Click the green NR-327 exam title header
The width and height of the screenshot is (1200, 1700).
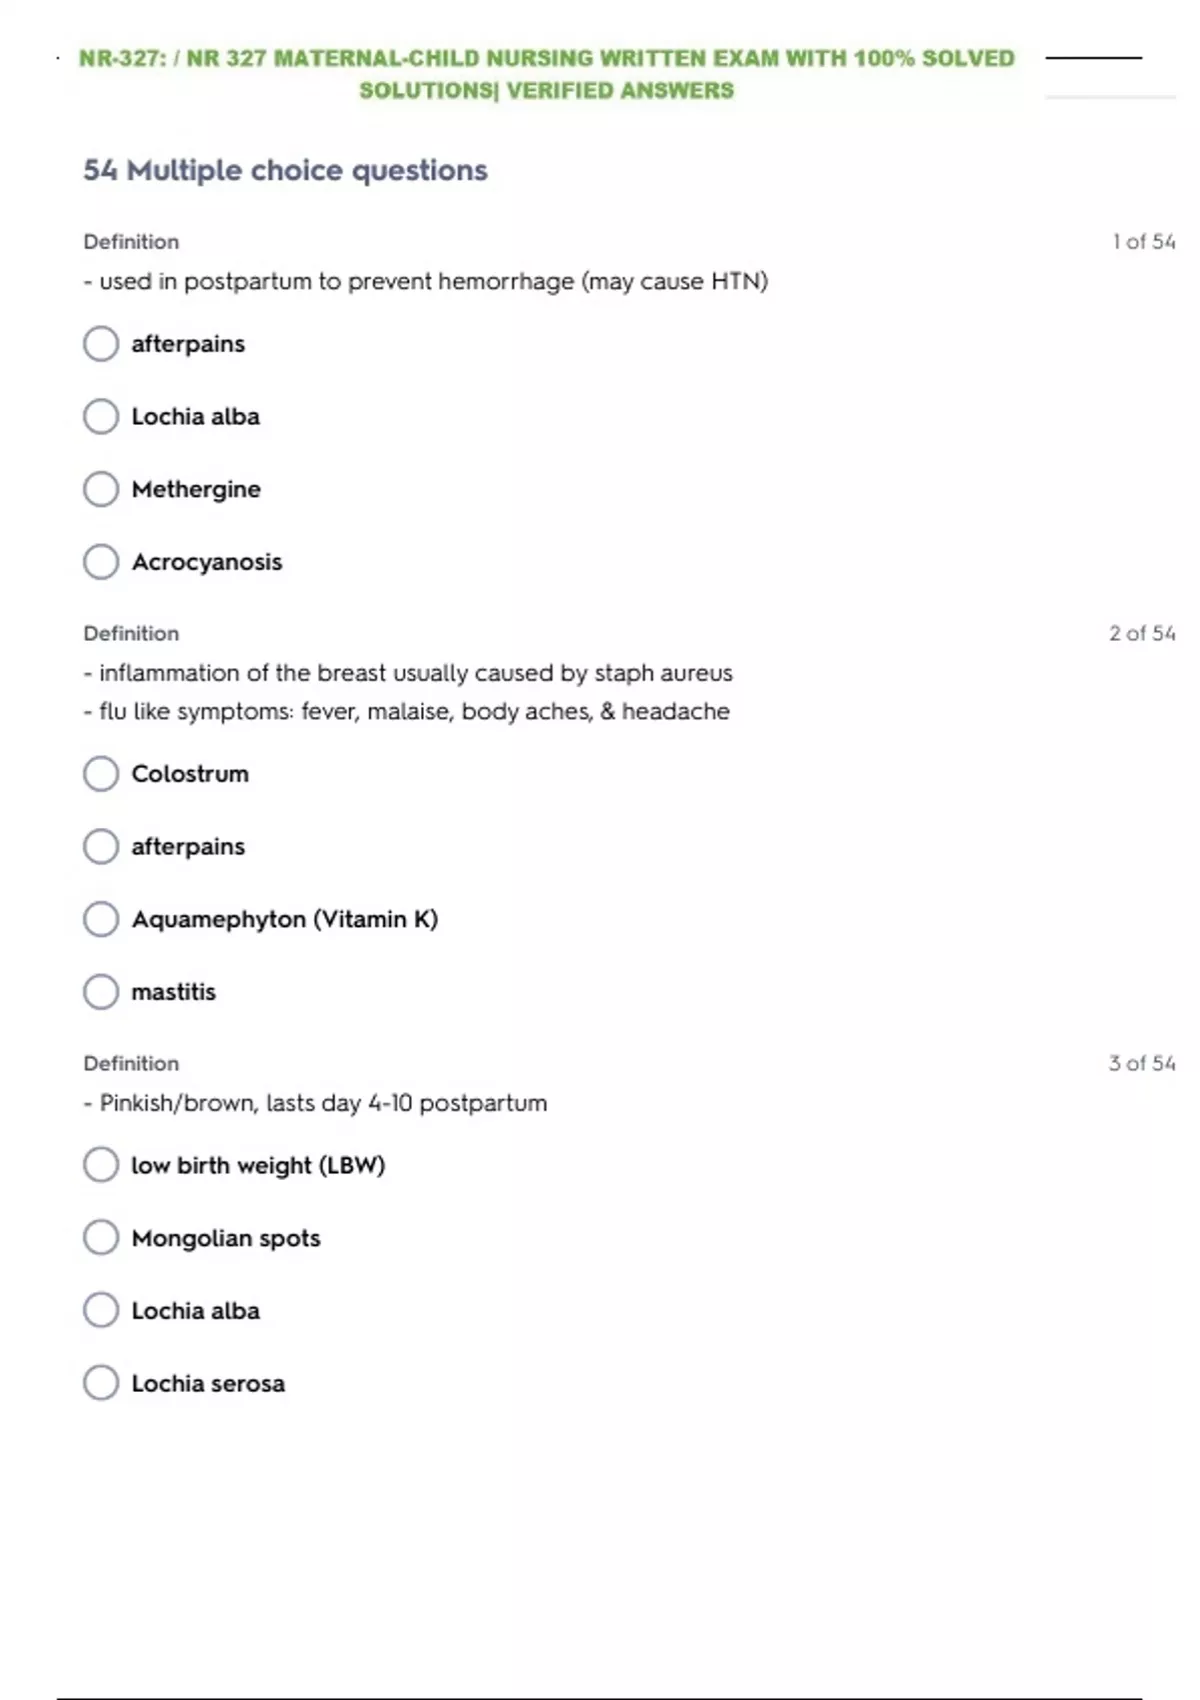[546, 74]
